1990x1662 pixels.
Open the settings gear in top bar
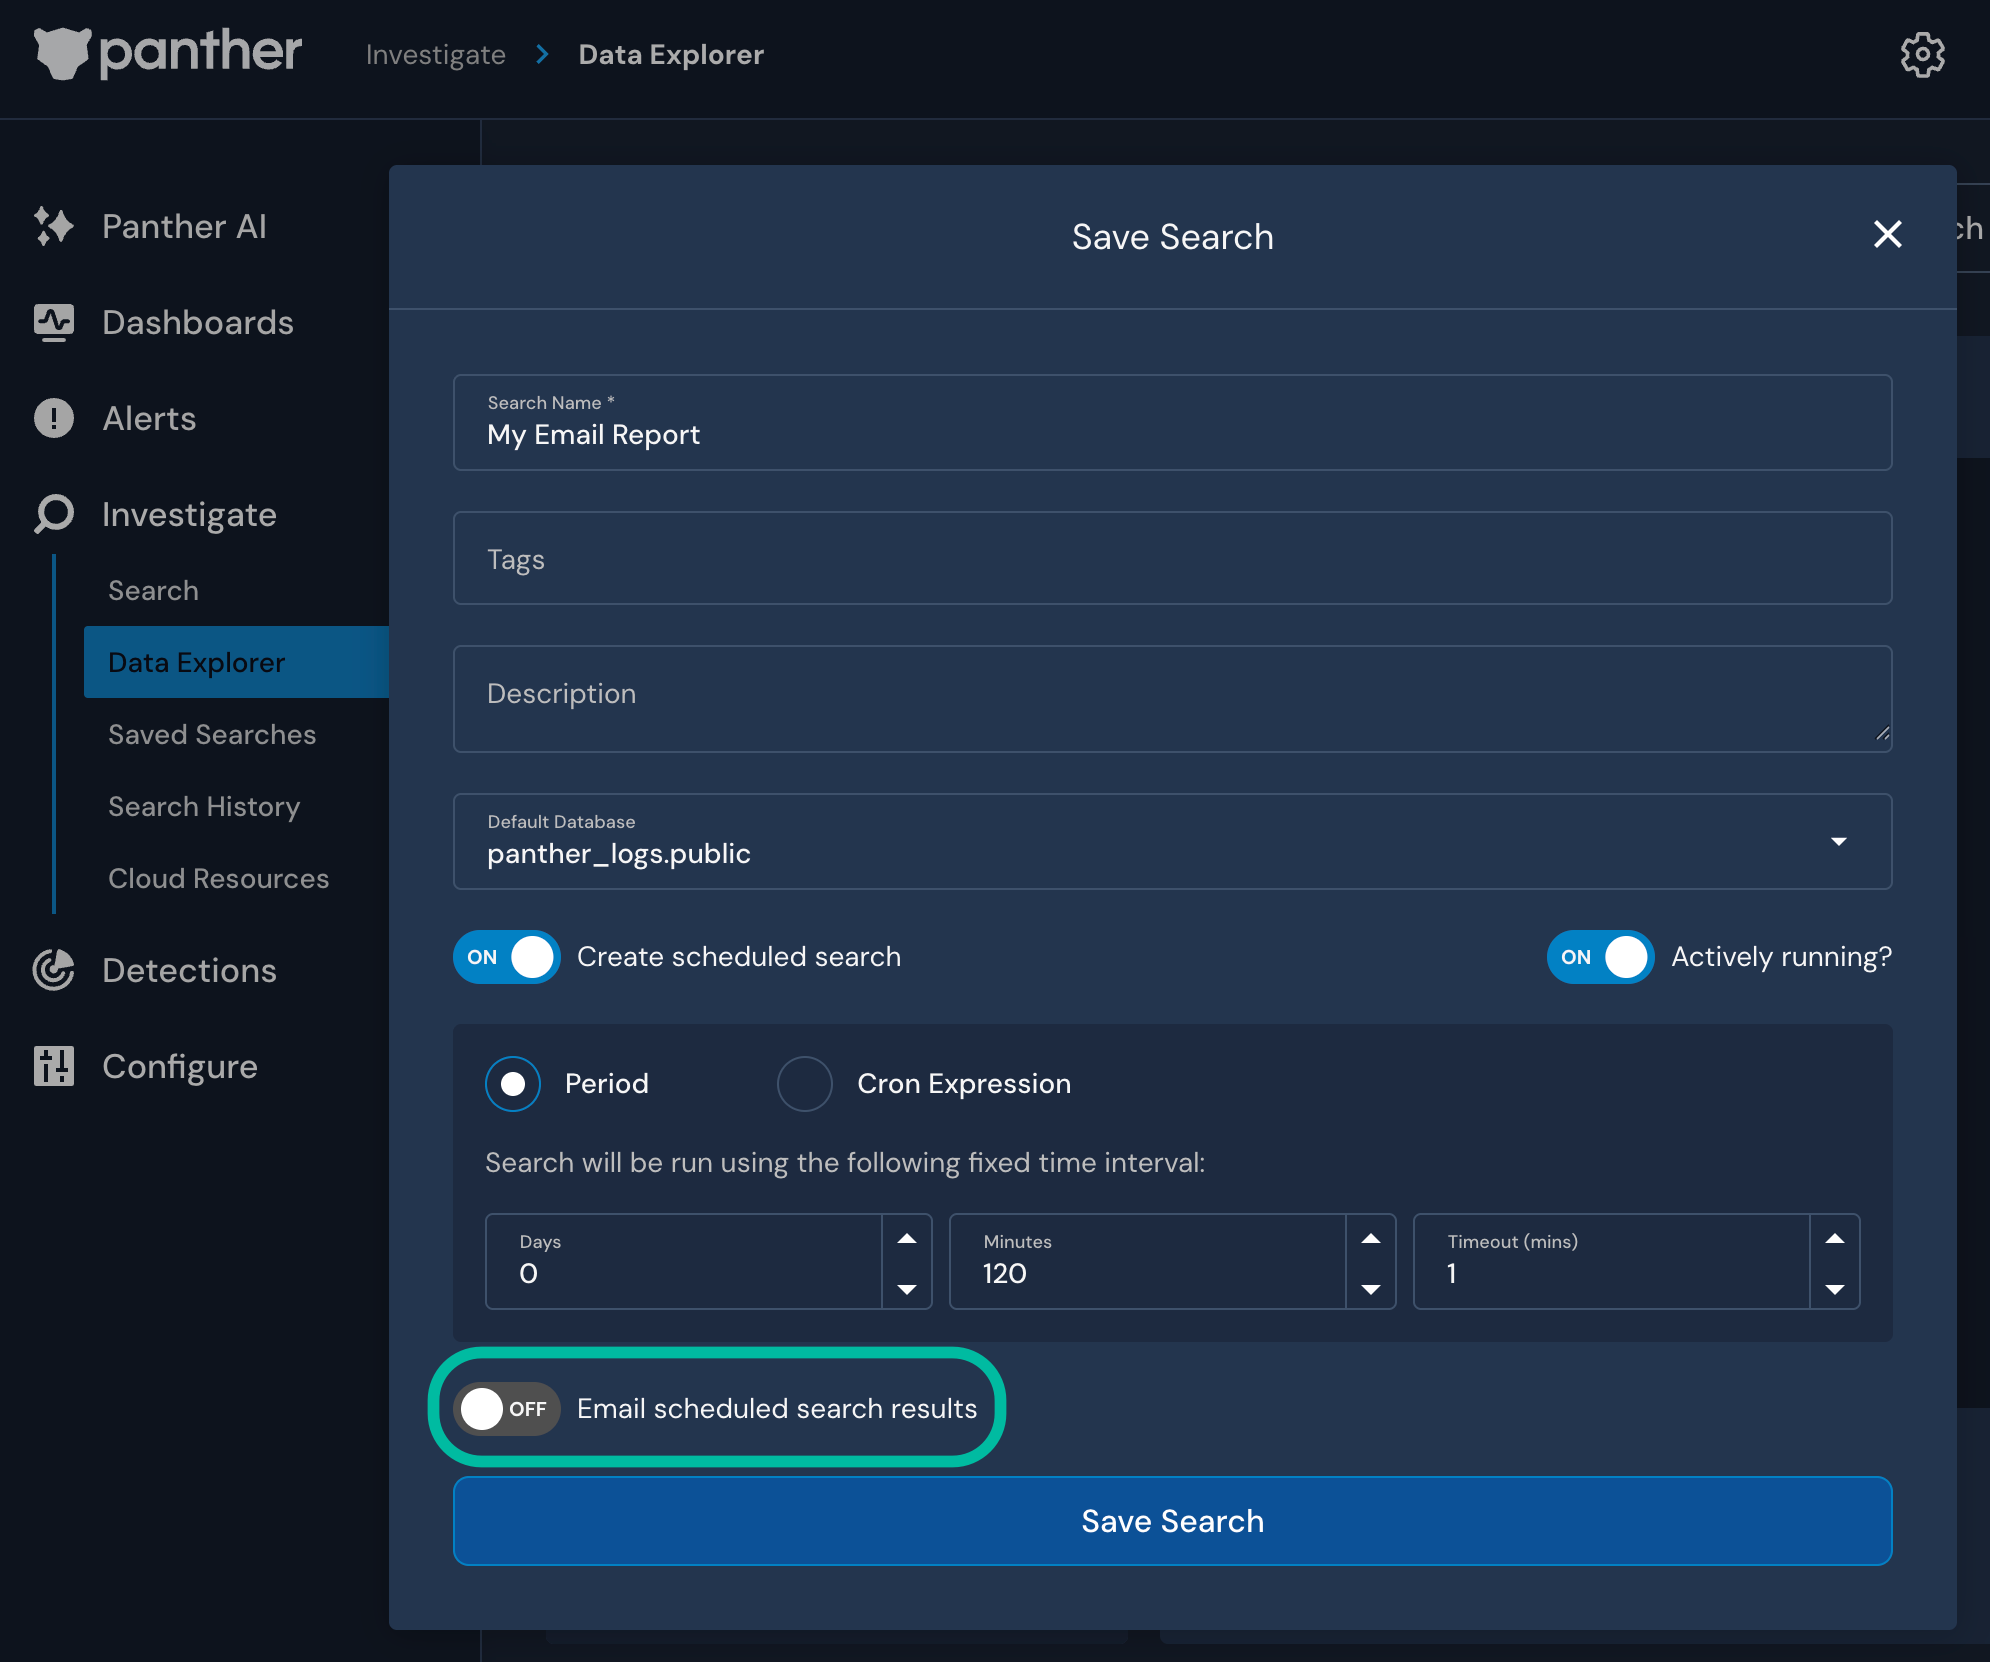point(1922,54)
